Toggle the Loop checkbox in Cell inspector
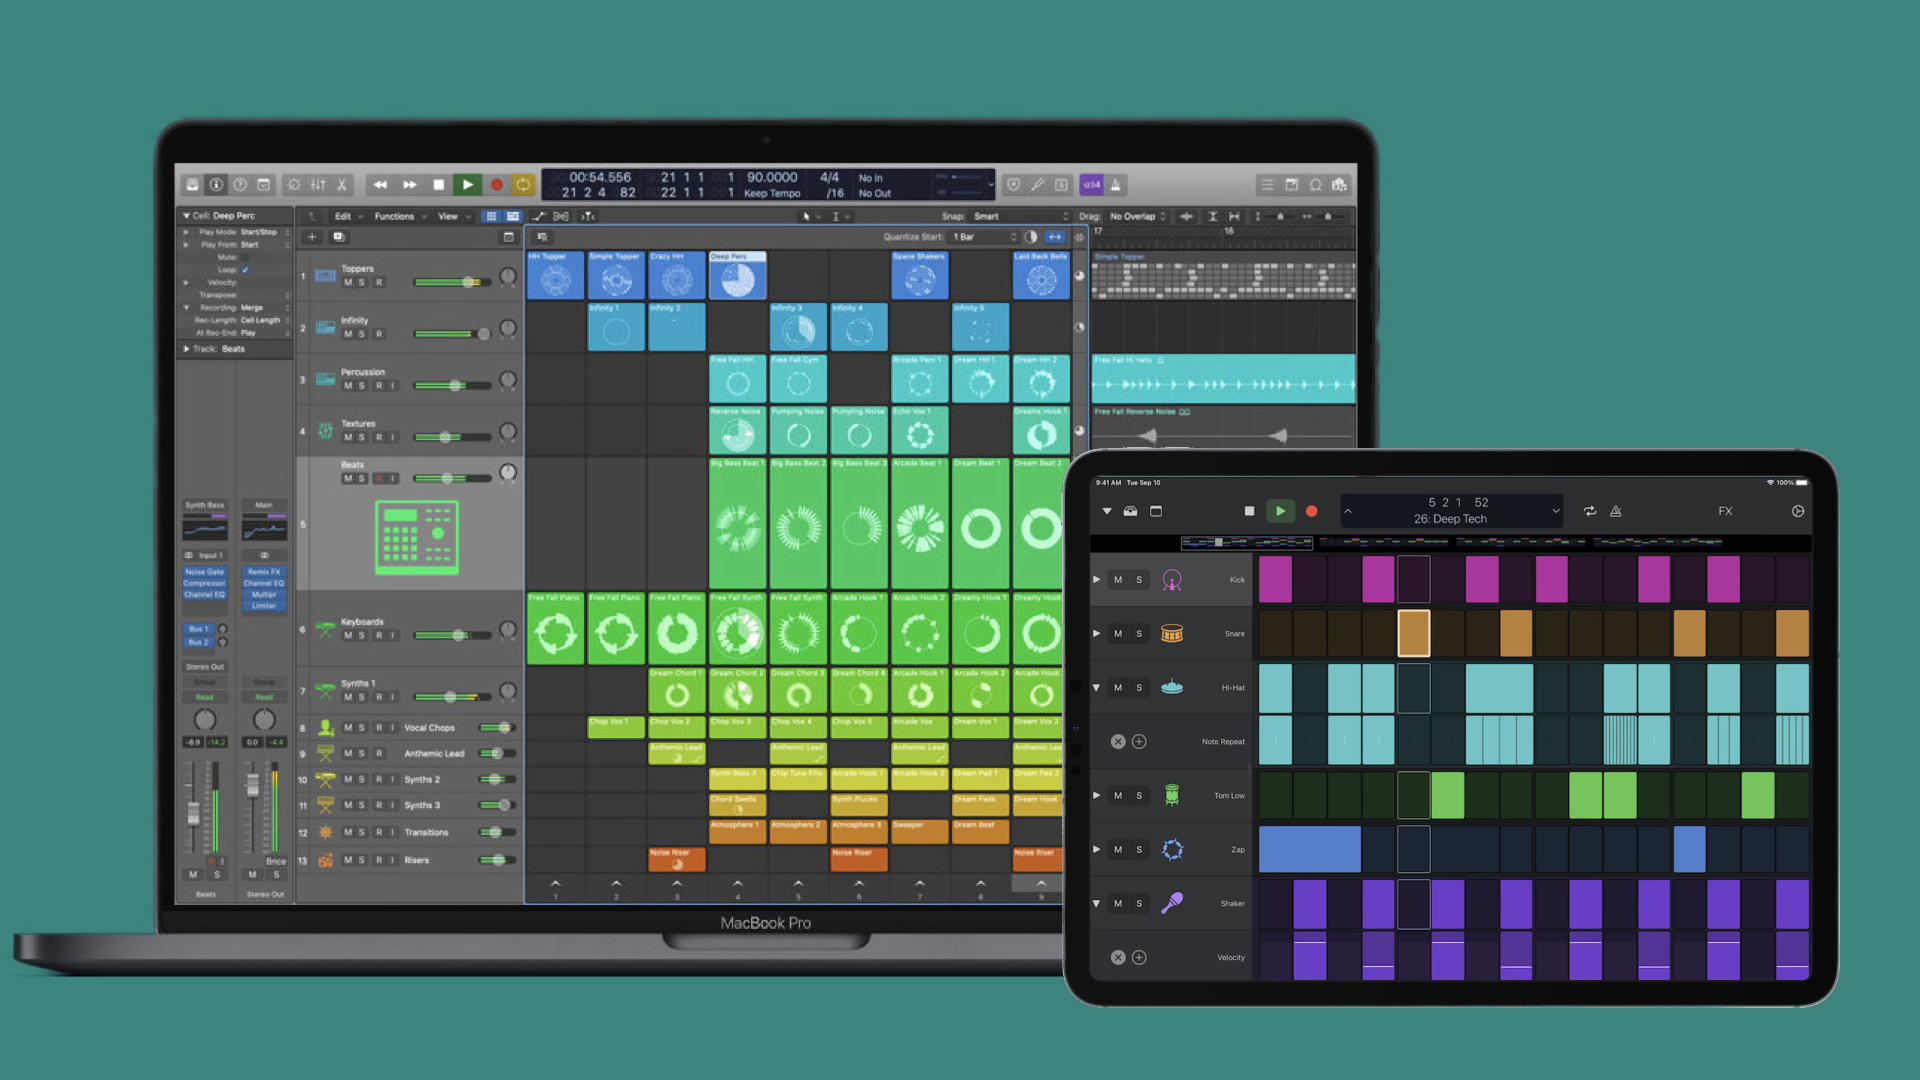 [x=245, y=270]
